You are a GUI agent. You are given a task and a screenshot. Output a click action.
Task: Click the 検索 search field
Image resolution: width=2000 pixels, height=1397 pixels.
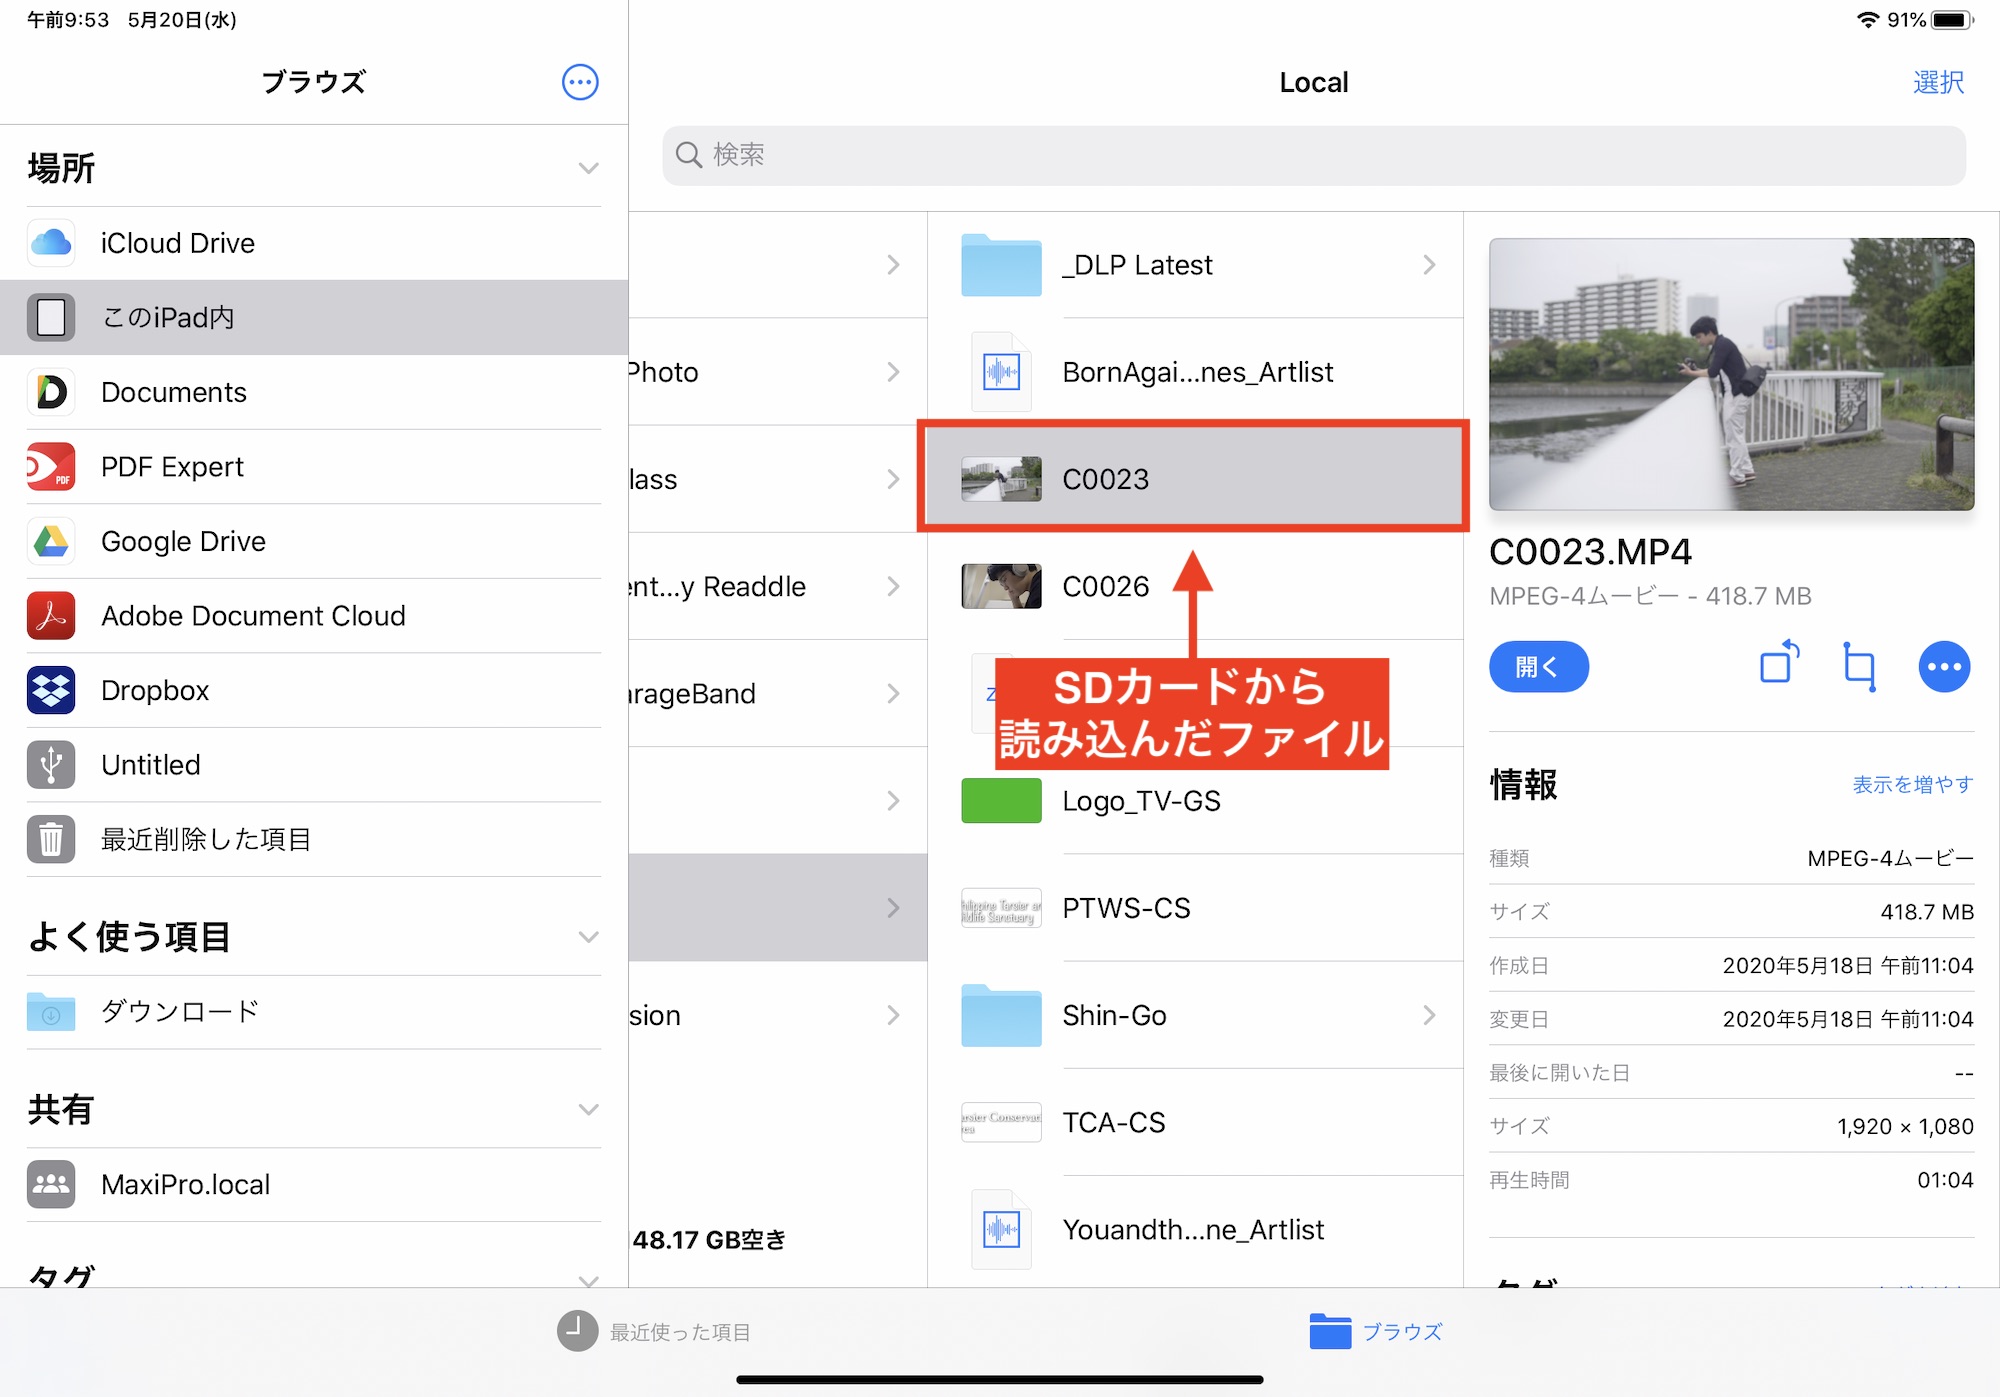tap(1313, 155)
